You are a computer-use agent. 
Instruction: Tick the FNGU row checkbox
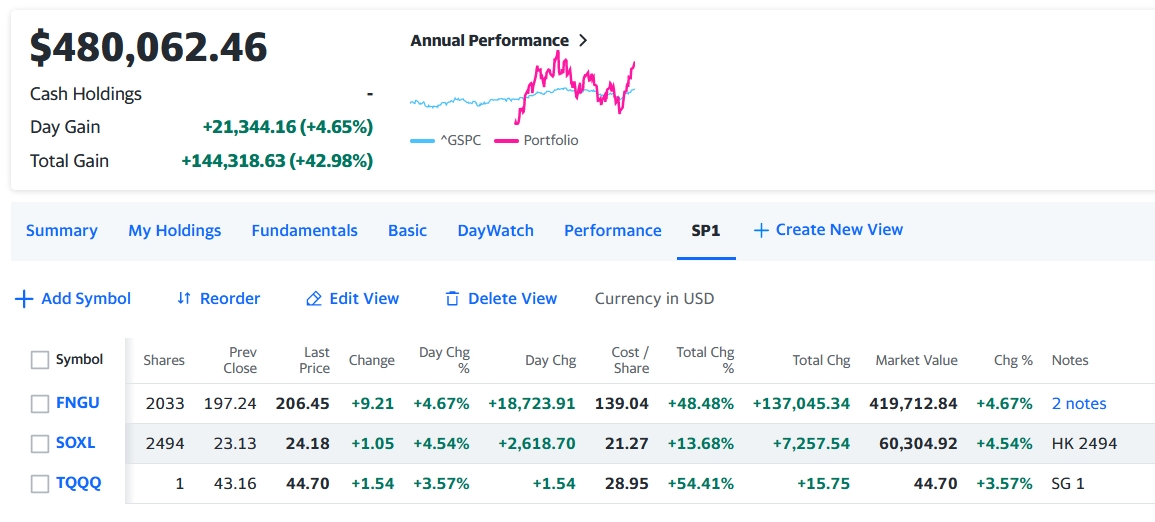[x=40, y=404]
